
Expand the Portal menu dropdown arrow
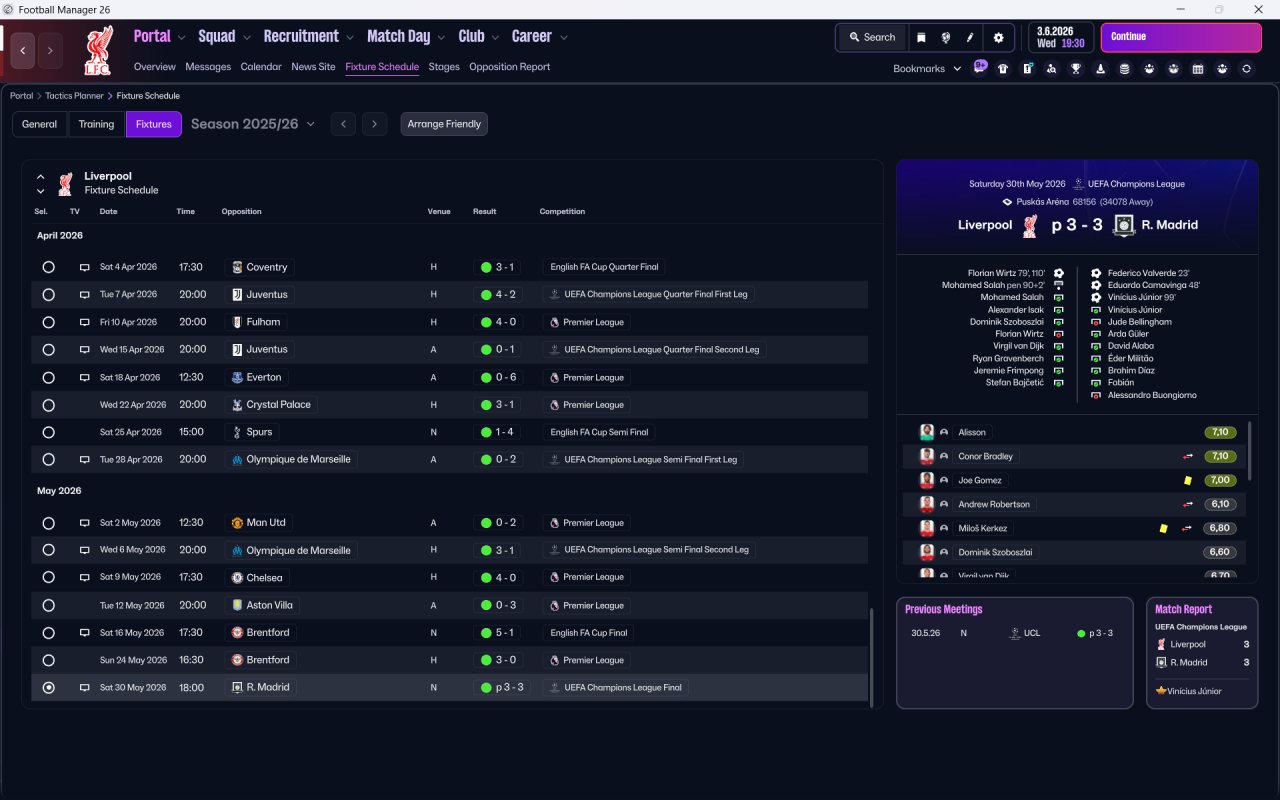pyautogui.click(x=181, y=38)
